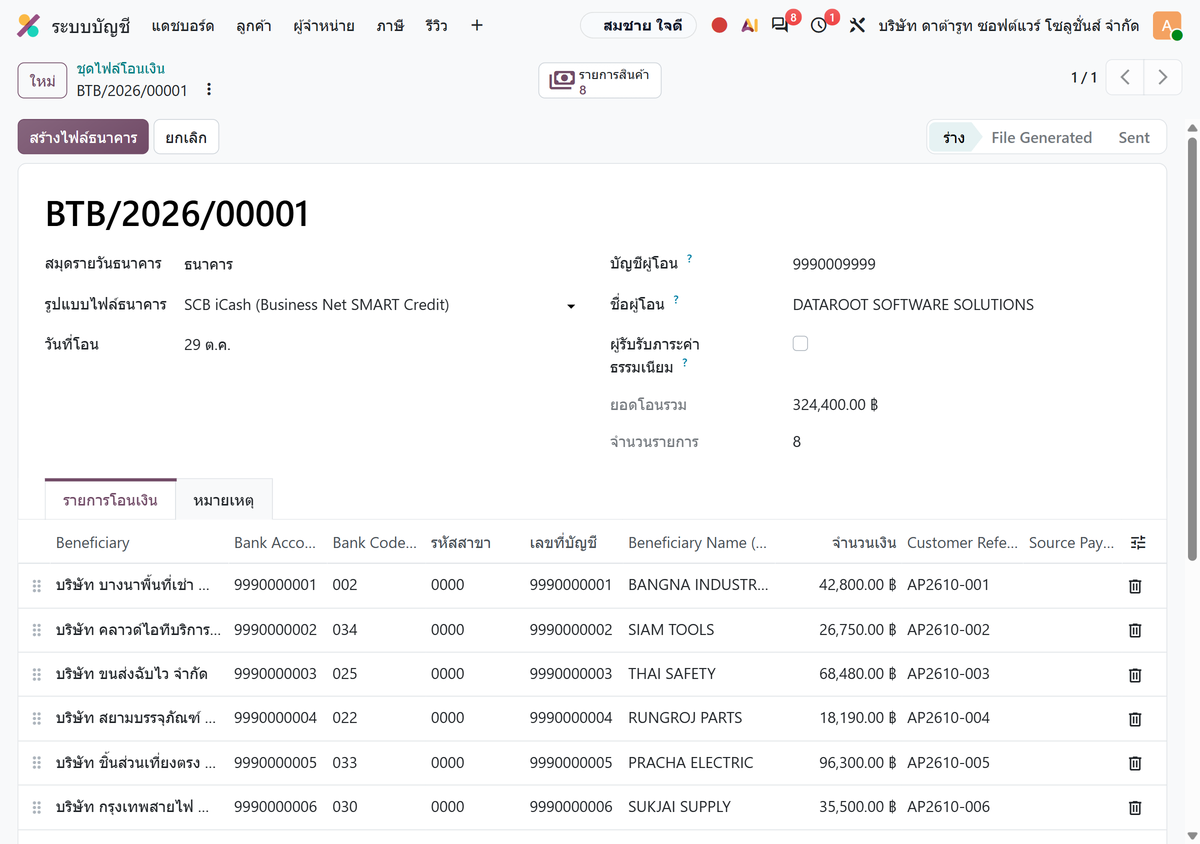Viewport: 1200px width, 844px height.
Task: Switch to the หมายเหตุ tab
Action: tap(224, 500)
